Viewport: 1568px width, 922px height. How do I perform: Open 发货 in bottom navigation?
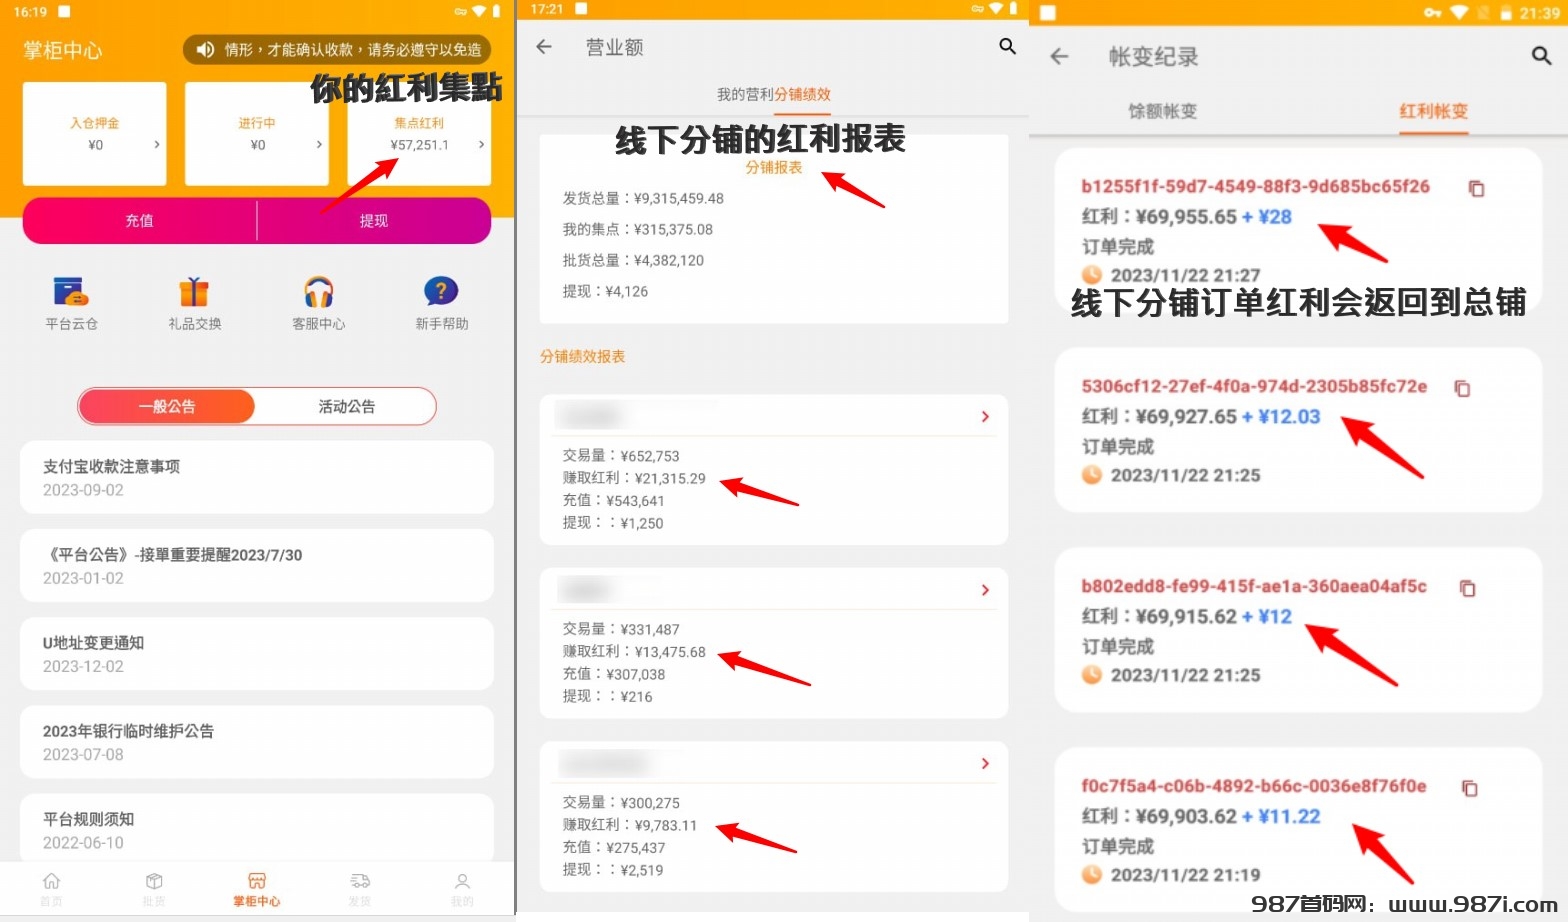tap(360, 888)
